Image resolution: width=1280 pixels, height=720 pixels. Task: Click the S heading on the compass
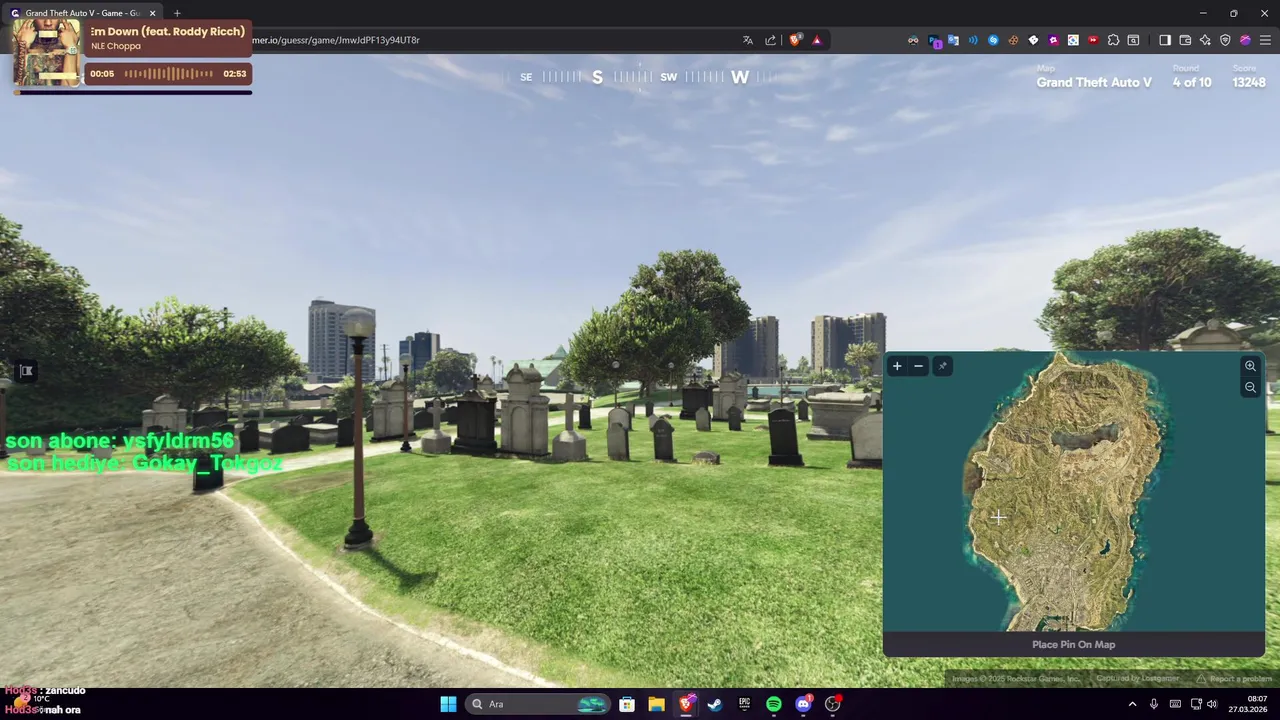597,77
